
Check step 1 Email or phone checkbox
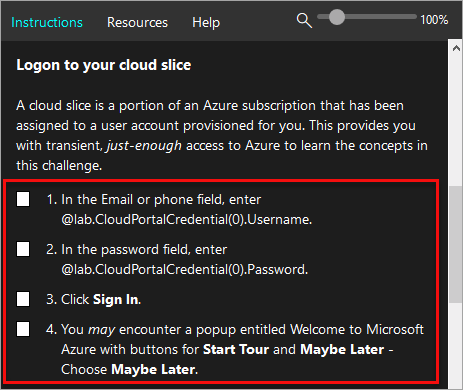pyautogui.click(x=23, y=199)
